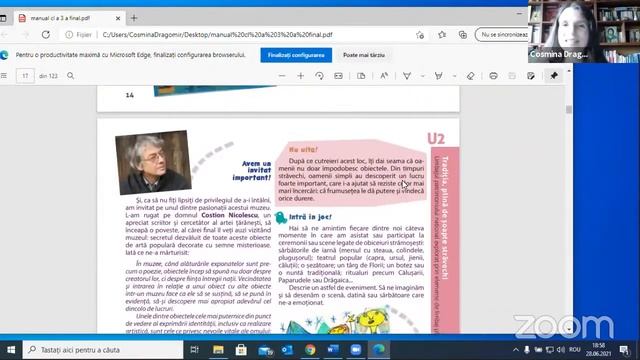640x360 pixels.
Task: Open a new browser tab
Action: click(x=134, y=18)
